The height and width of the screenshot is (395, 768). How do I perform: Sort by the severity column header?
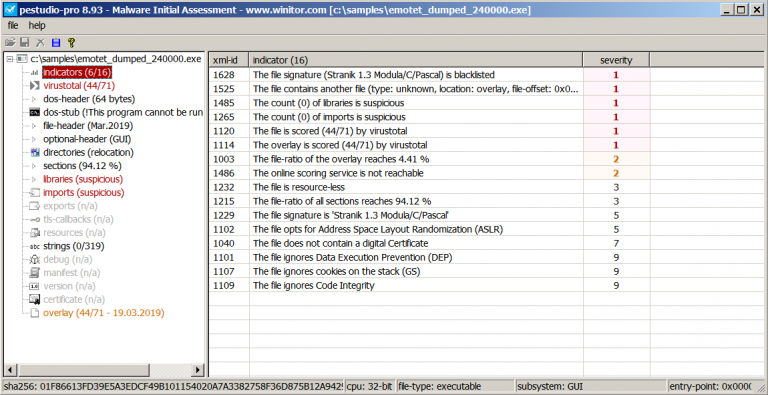616,60
